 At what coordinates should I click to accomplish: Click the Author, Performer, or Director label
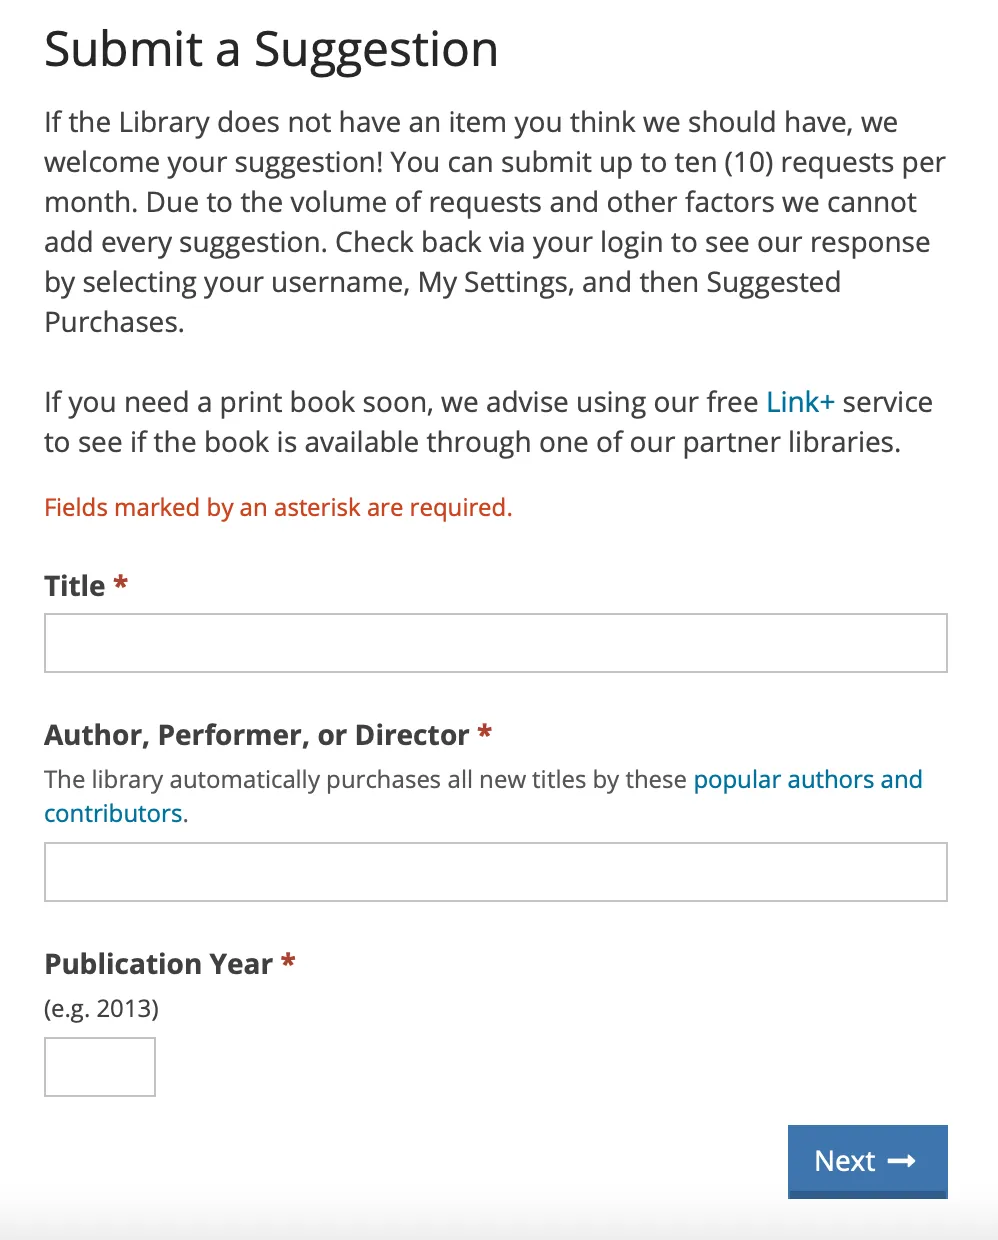255,734
